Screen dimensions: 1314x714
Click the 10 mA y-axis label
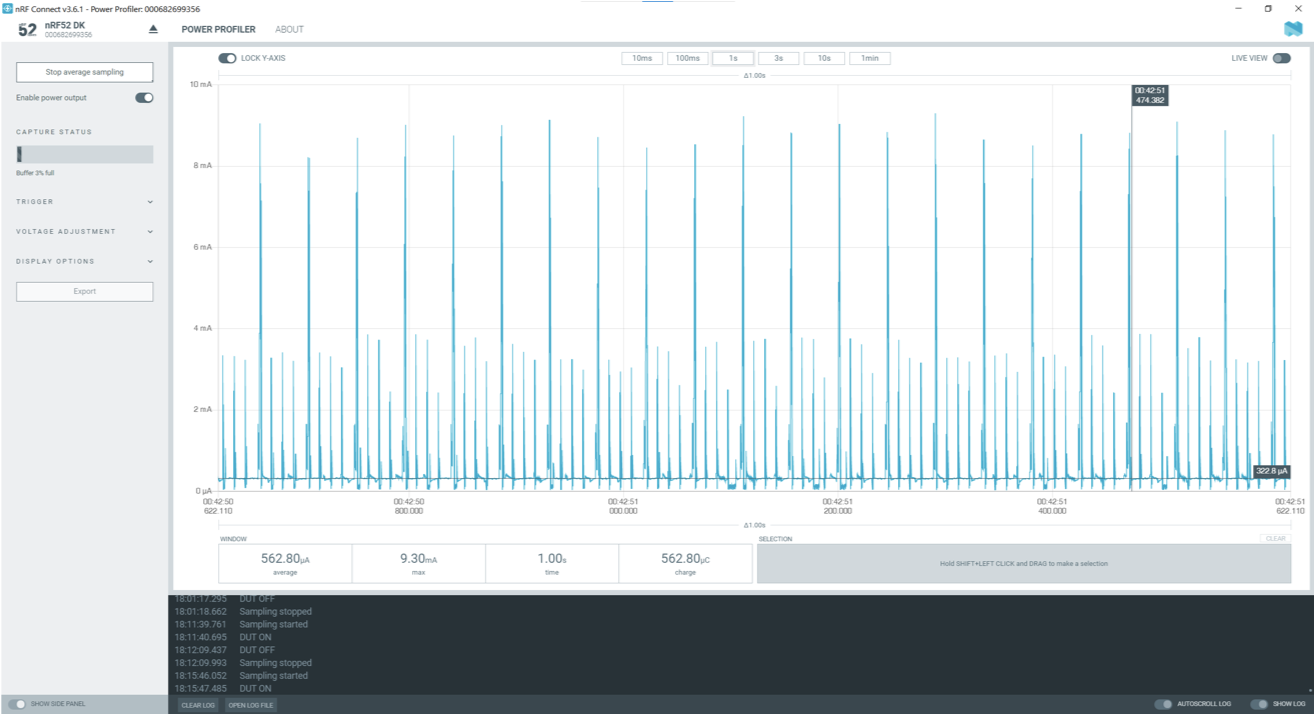tap(201, 85)
